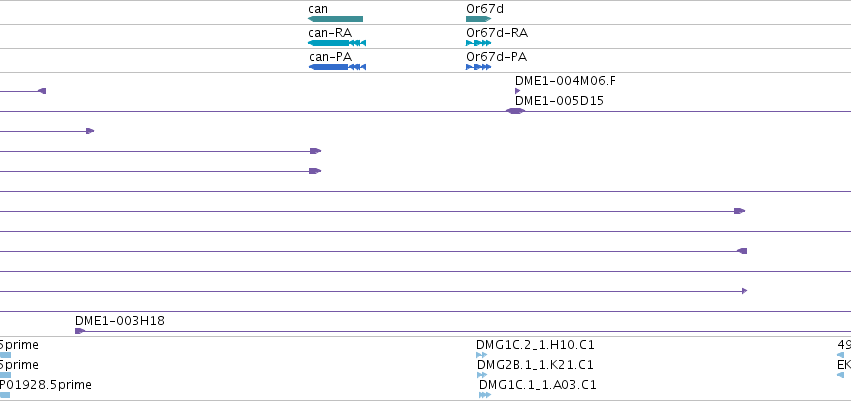Screen dimensions: 851x401
Task: Click the can-PA dark blue protein glyph
Action: pos(337,67)
